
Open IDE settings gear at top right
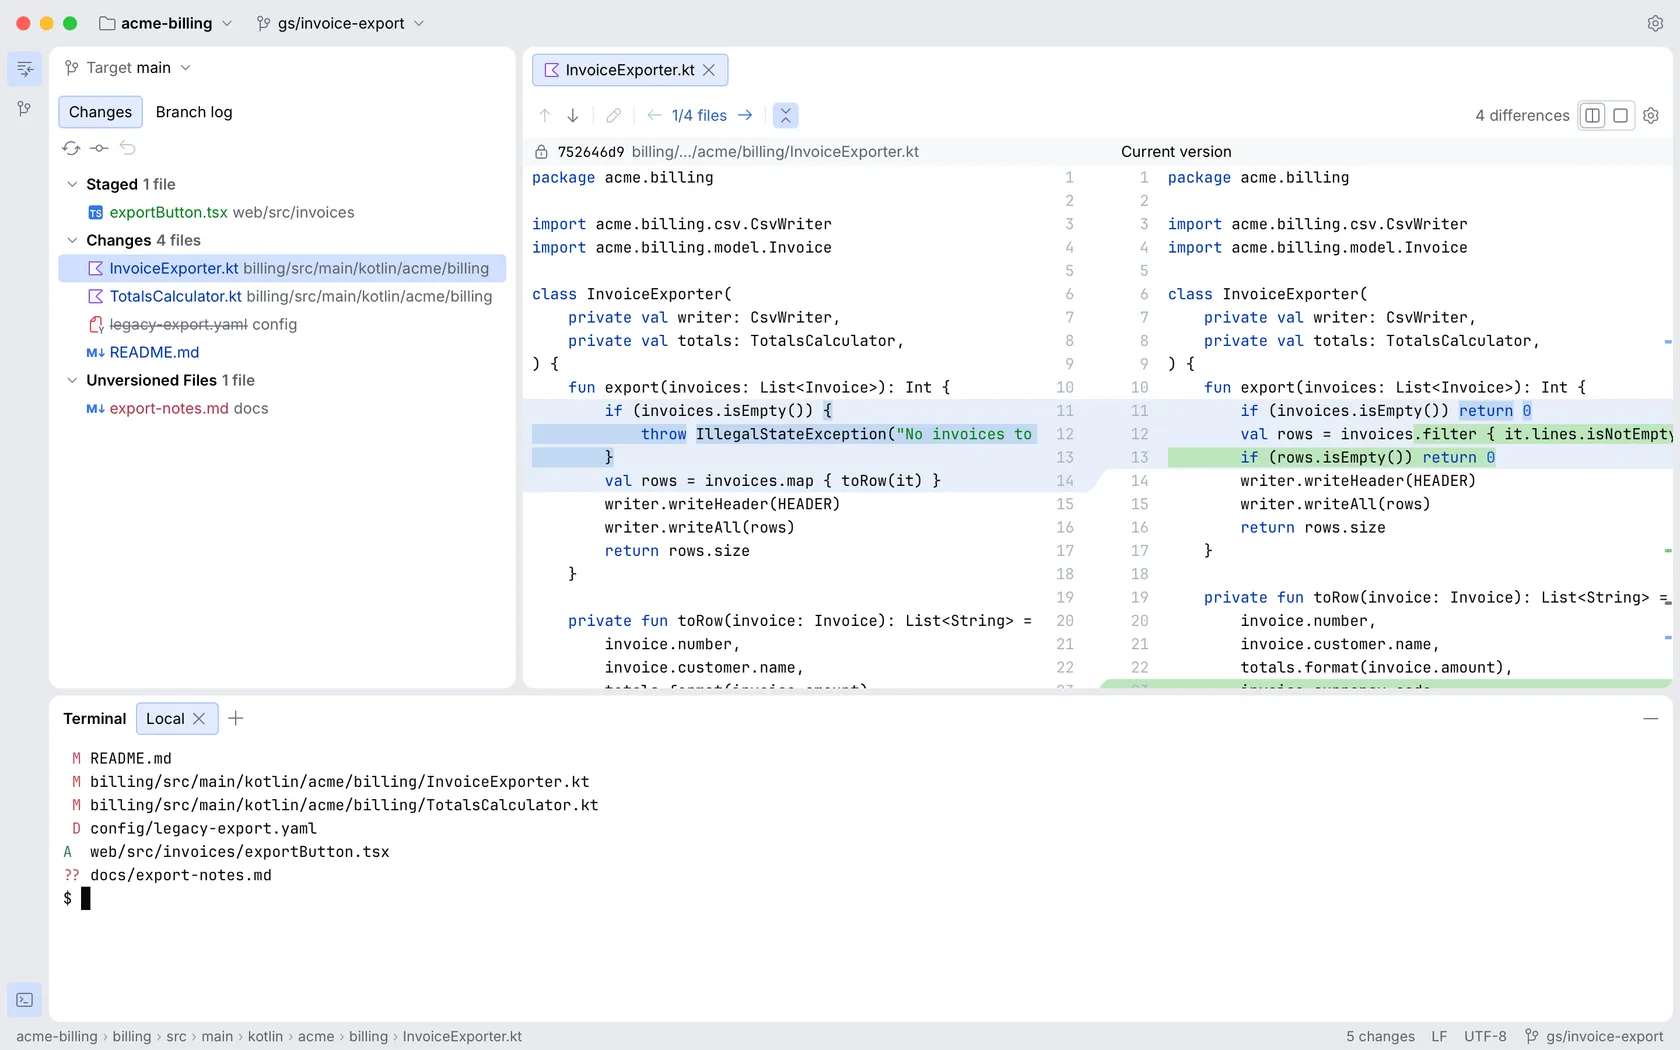pyautogui.click(x=1655, y=23)
